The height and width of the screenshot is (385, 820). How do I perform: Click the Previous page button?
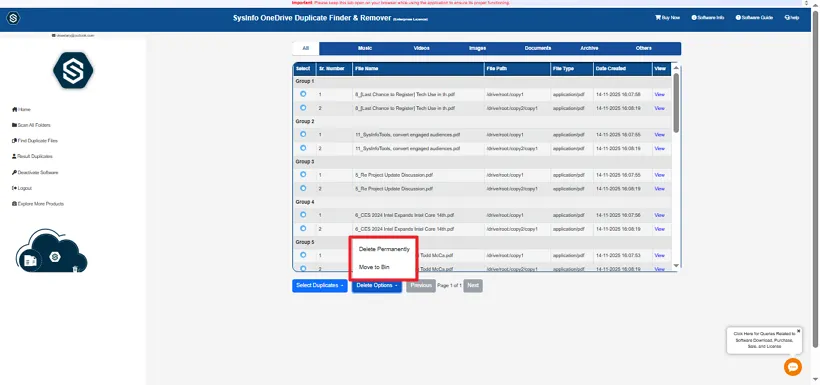421,286
